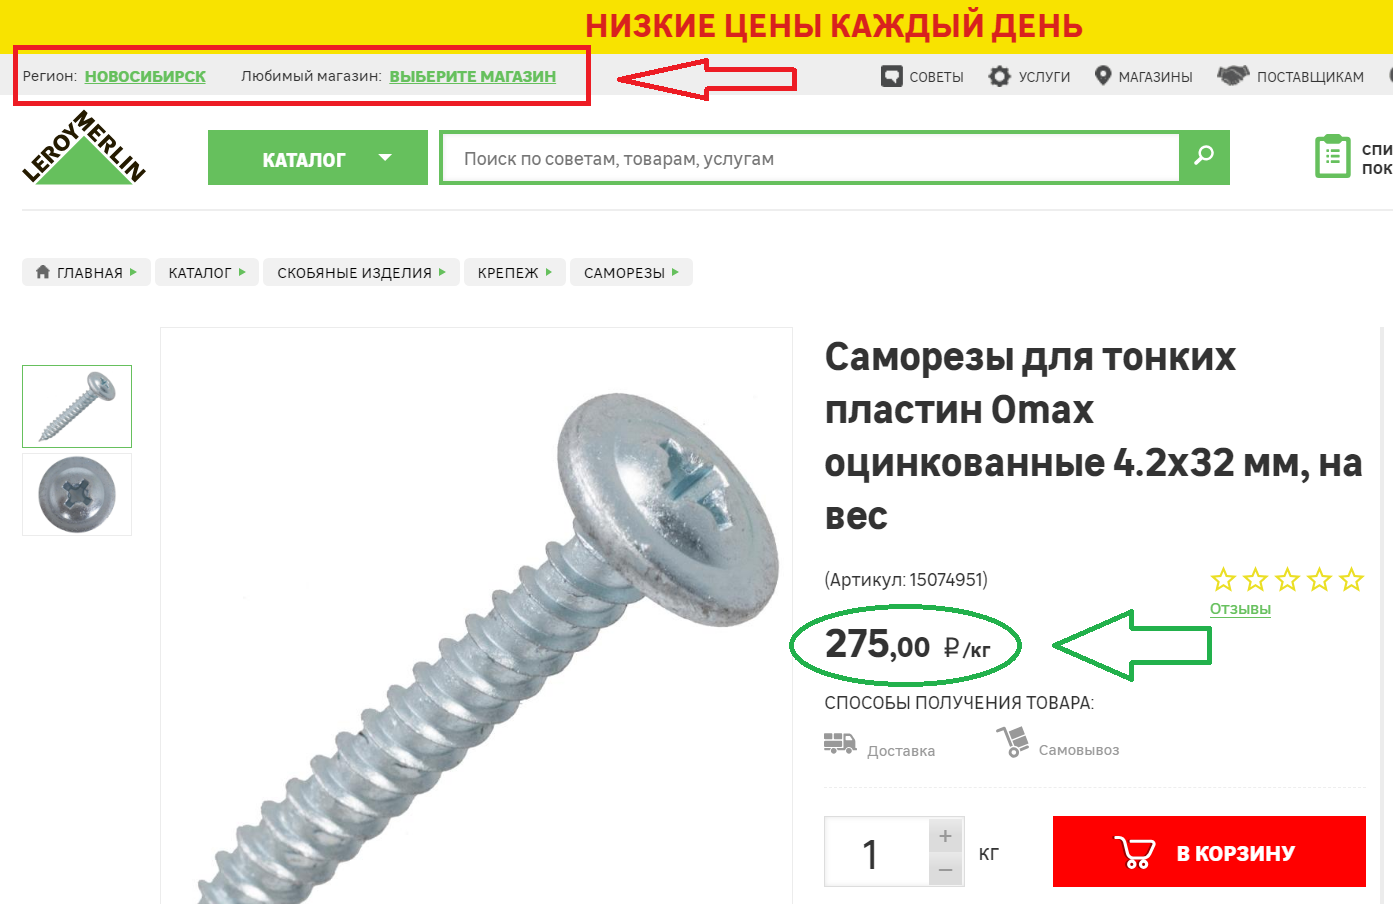The height and width of the screenshot is (904, 1393).
Task: Expand the Крепеж breadcrumb arrow
Action: tap(549, 272)
